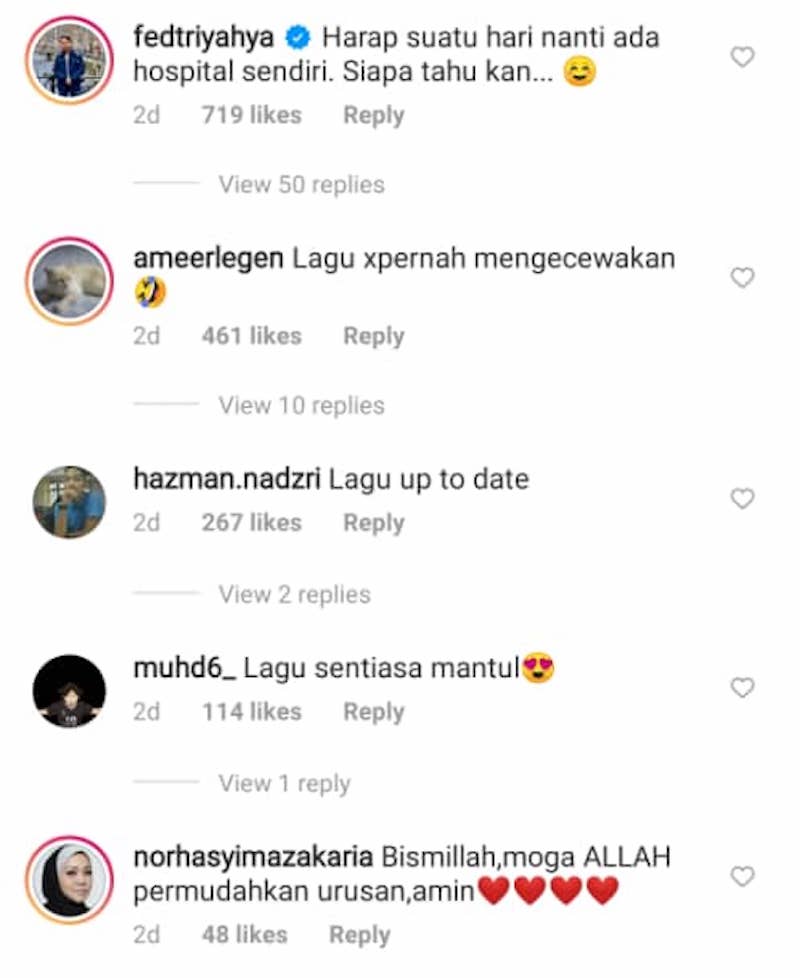The height and width of the screenshot is (978, 800).
Task: View the 719 likes on first comment
Action: (x=251, y=115)
